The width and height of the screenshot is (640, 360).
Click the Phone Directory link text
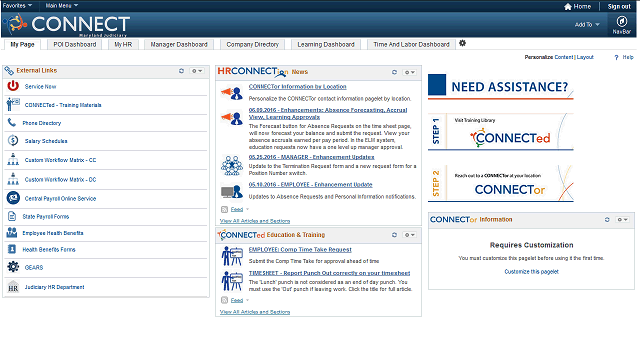pyautogui.click(x=42, y=123)
